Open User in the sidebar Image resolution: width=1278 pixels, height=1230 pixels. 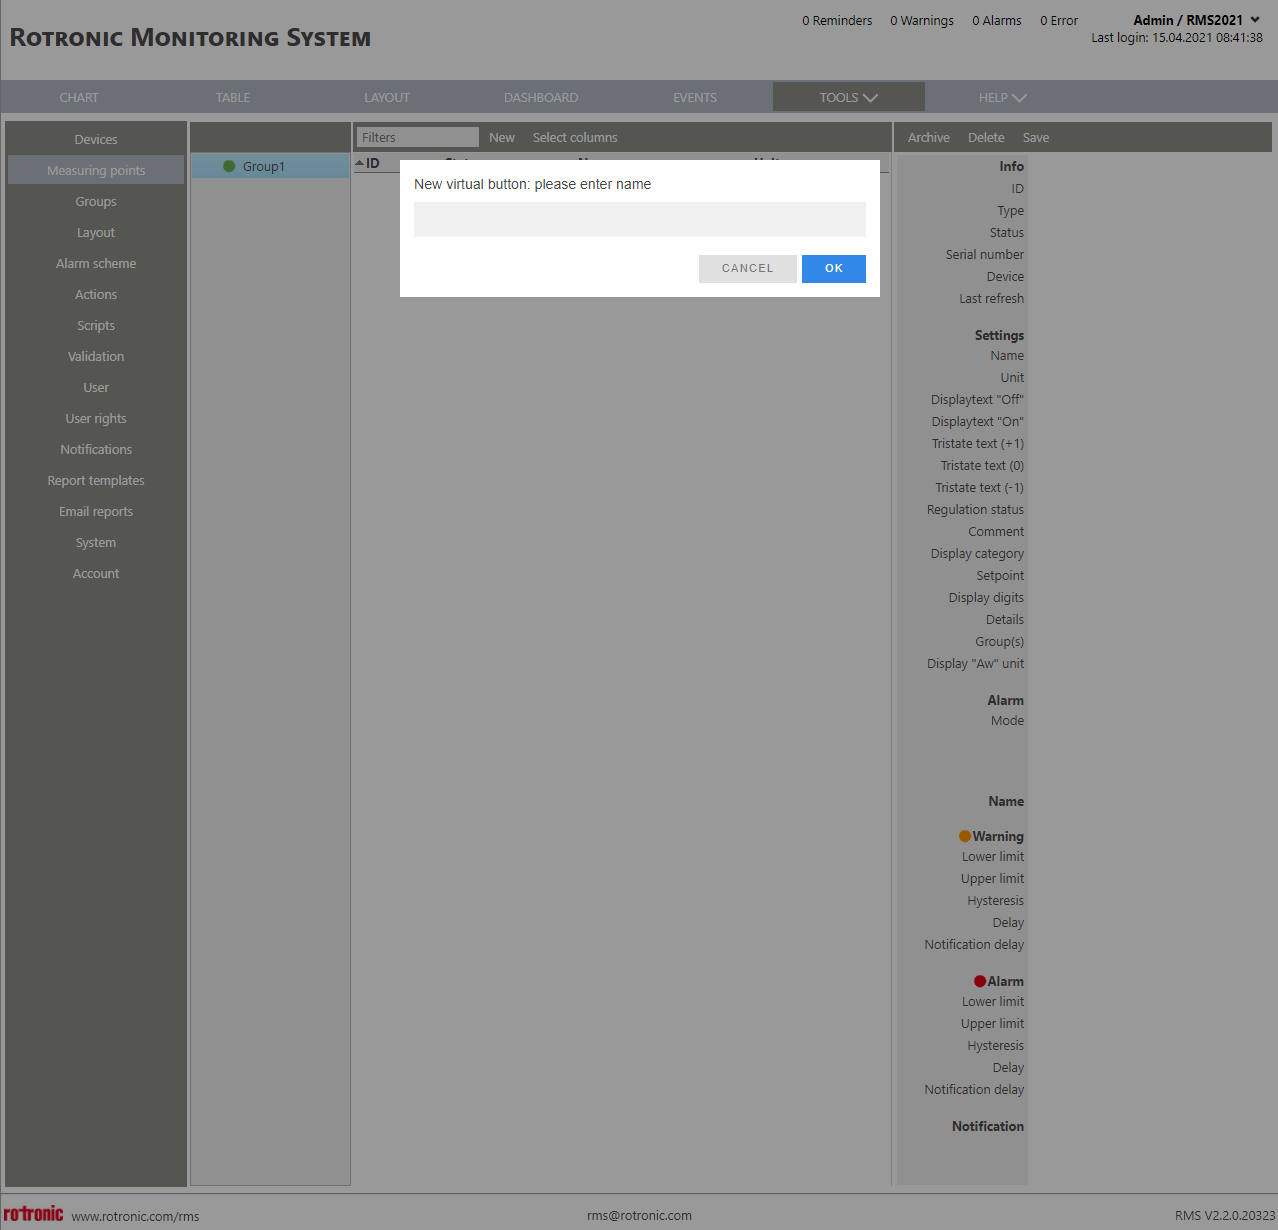pyautogui.click(x=96, y=387)
